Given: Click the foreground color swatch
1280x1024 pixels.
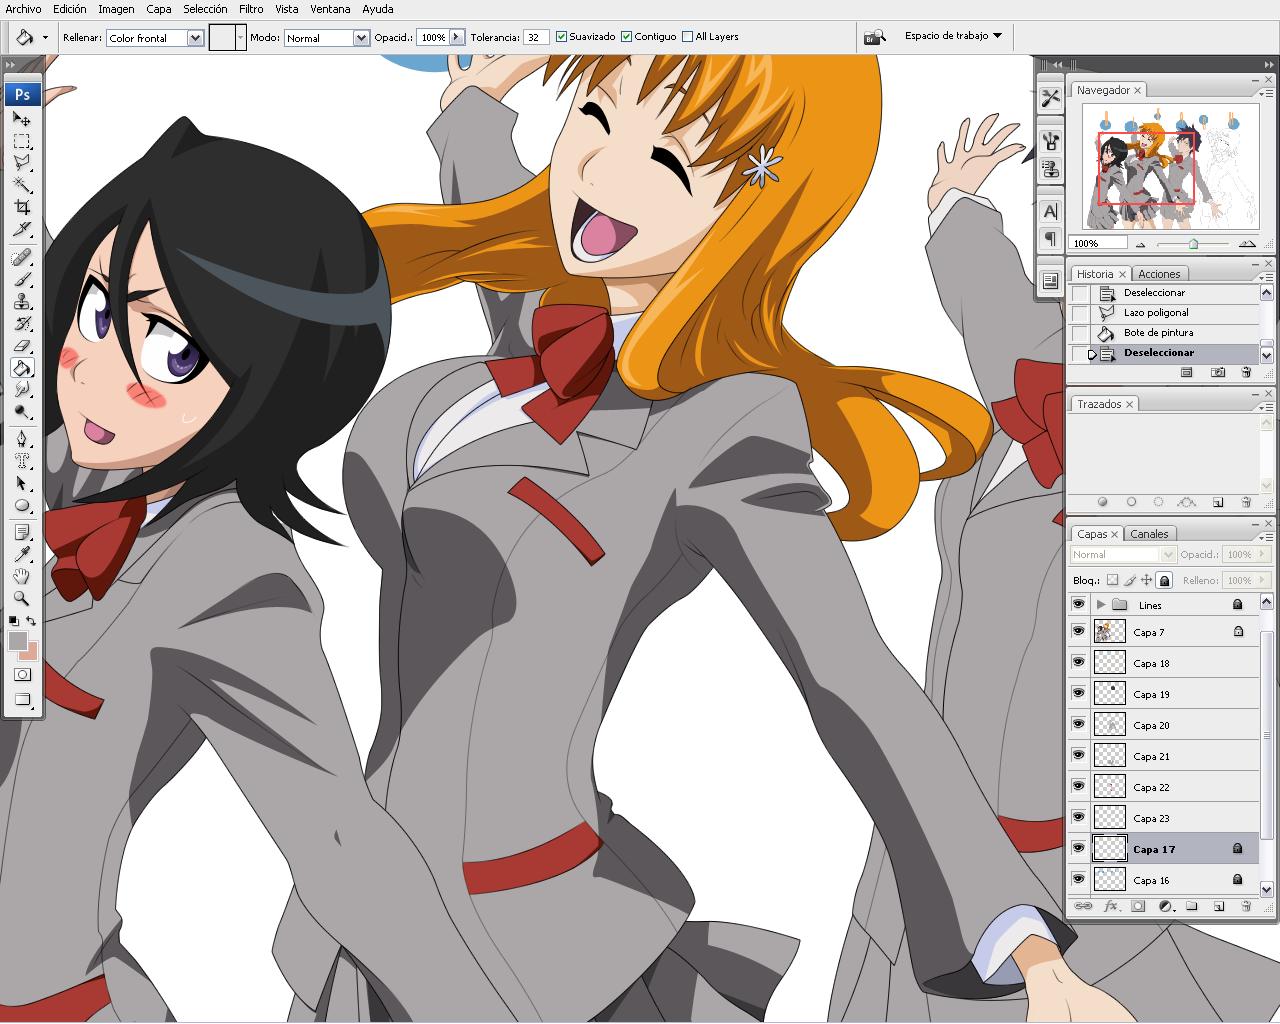Looking at the screenshot, I should pos(18,641).
